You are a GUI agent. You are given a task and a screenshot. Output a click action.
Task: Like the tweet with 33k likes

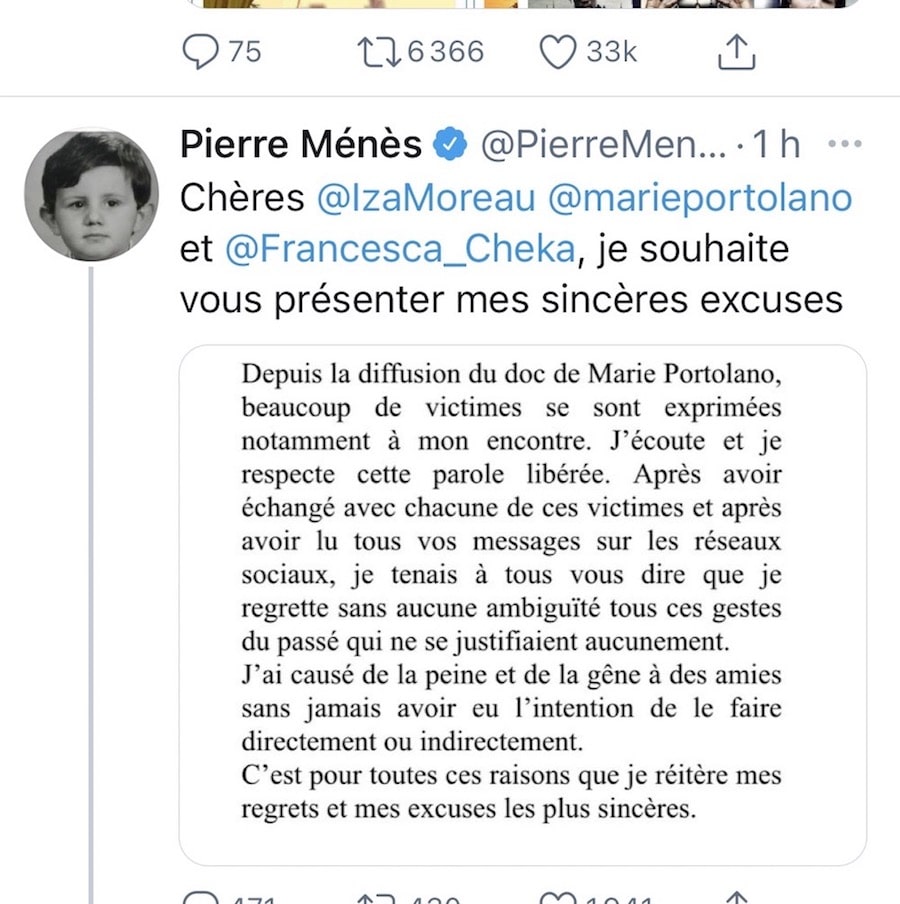point(558,51)
